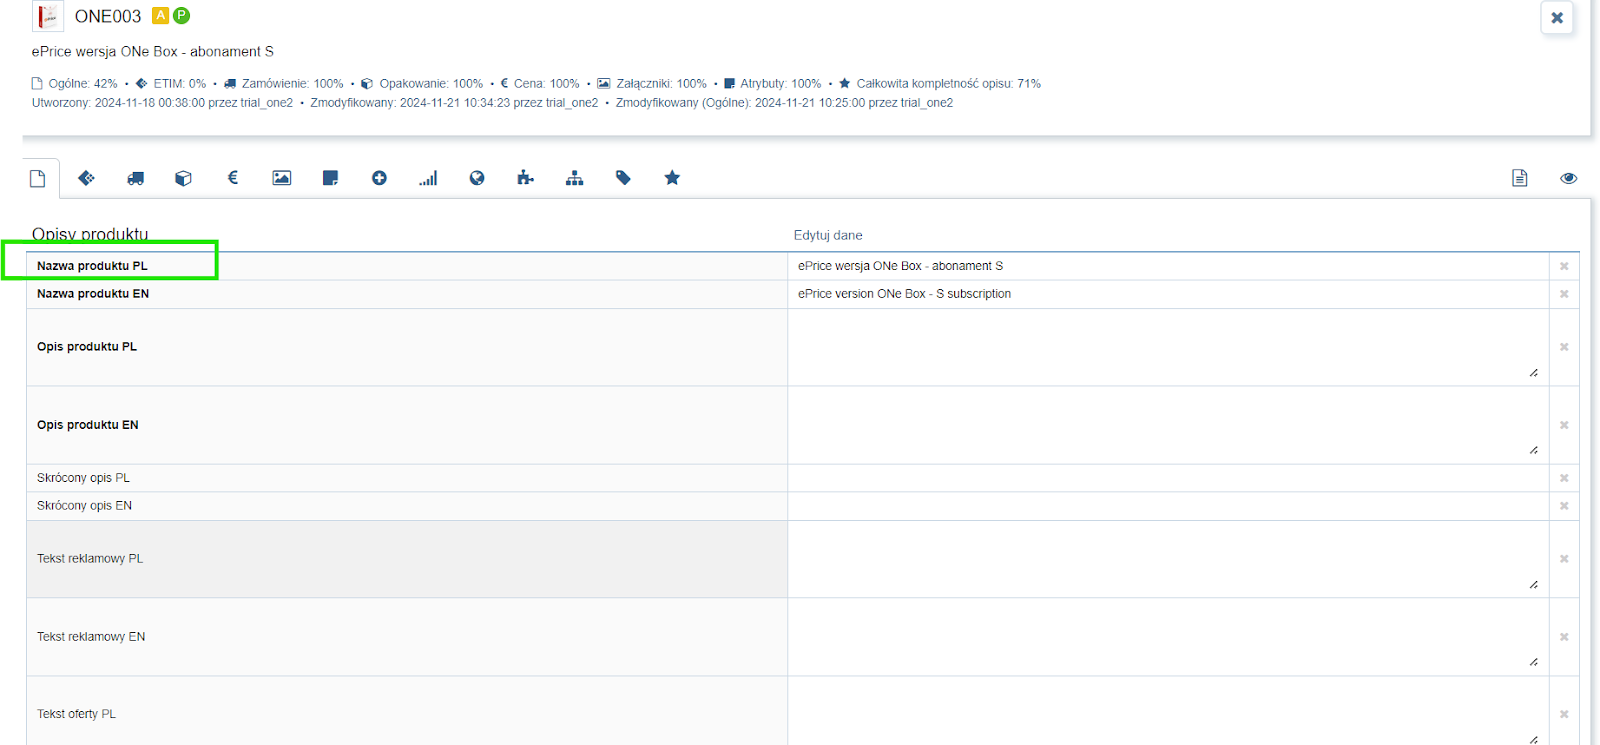The width and height of the screenshot is (1600, 745).
Task: Click the Załączniki: 100% completeness text
Action: 661,84
